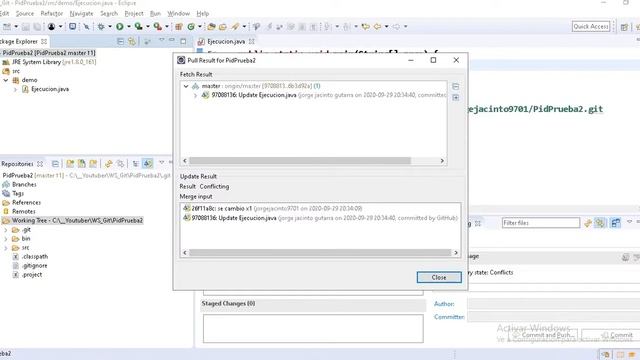Expand Ejecucion.java in Package Explorer
This screenshot has height=360, width=640.
(x=15, y=89)
